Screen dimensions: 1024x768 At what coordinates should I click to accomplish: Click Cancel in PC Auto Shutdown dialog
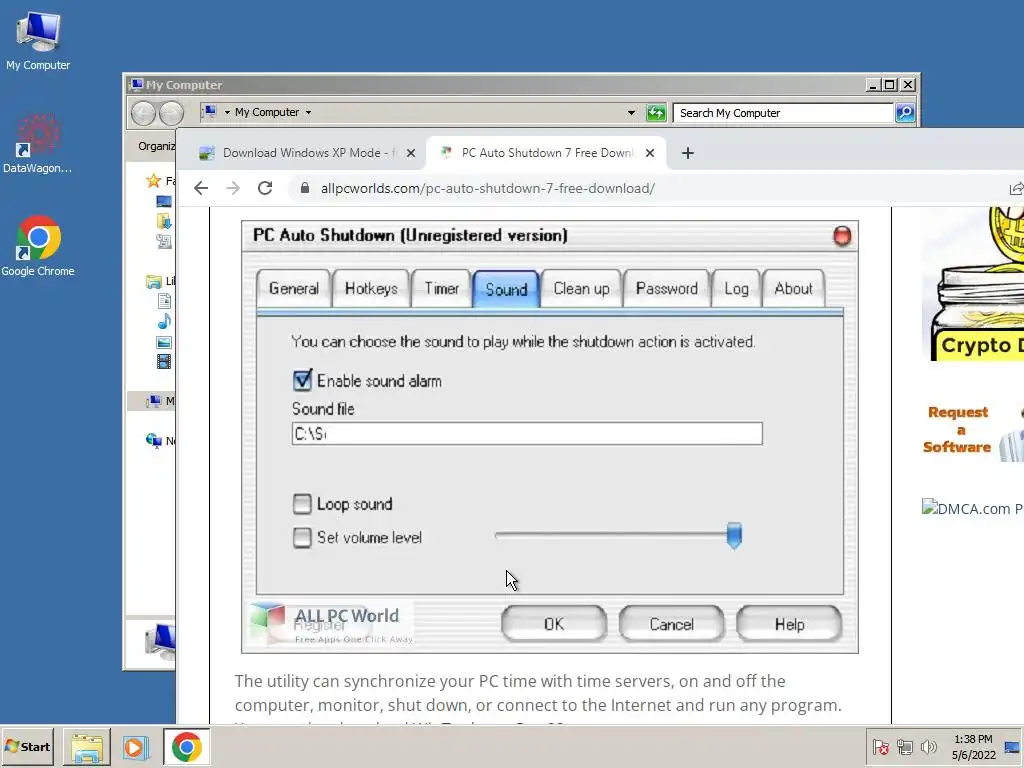point(671,624)
